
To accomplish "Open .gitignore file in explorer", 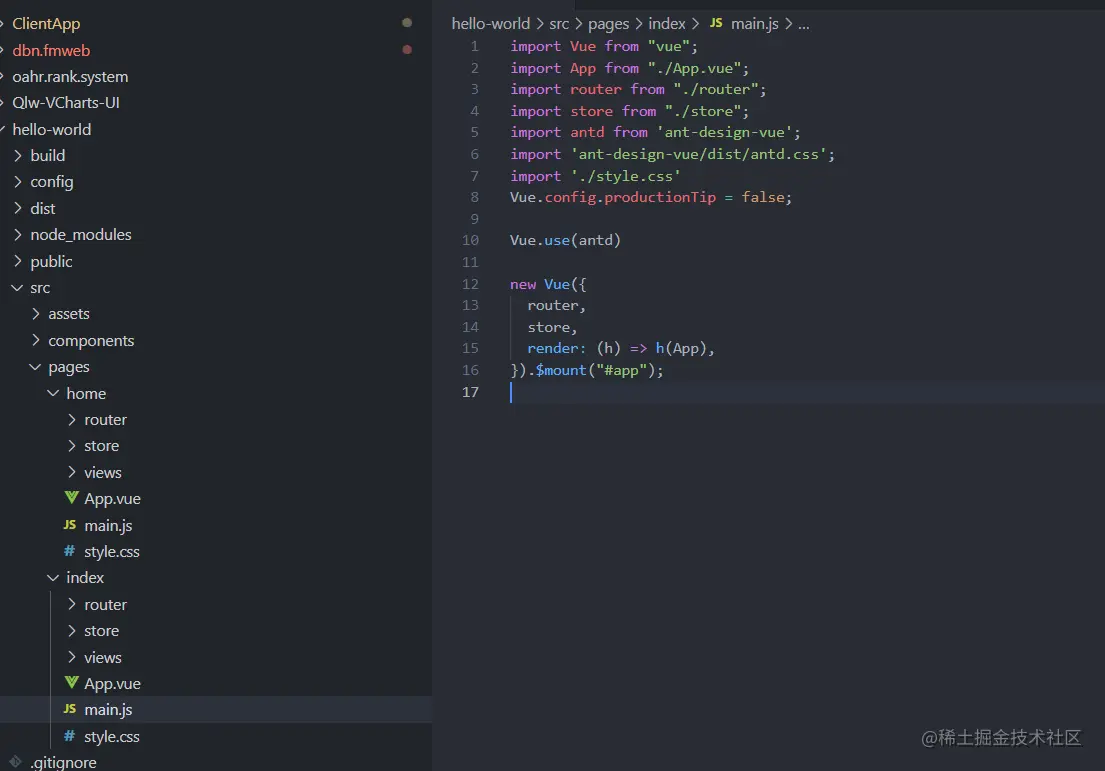I will (x=63, y=762).
